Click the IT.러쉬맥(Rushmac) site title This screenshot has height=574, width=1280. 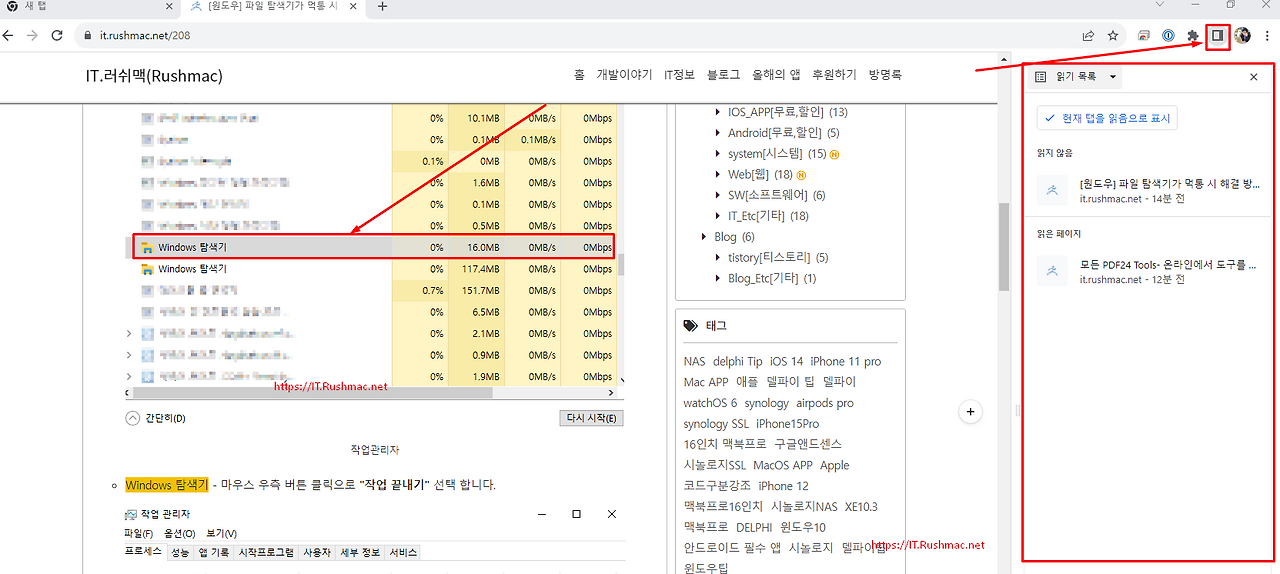(x=154, y=76)
